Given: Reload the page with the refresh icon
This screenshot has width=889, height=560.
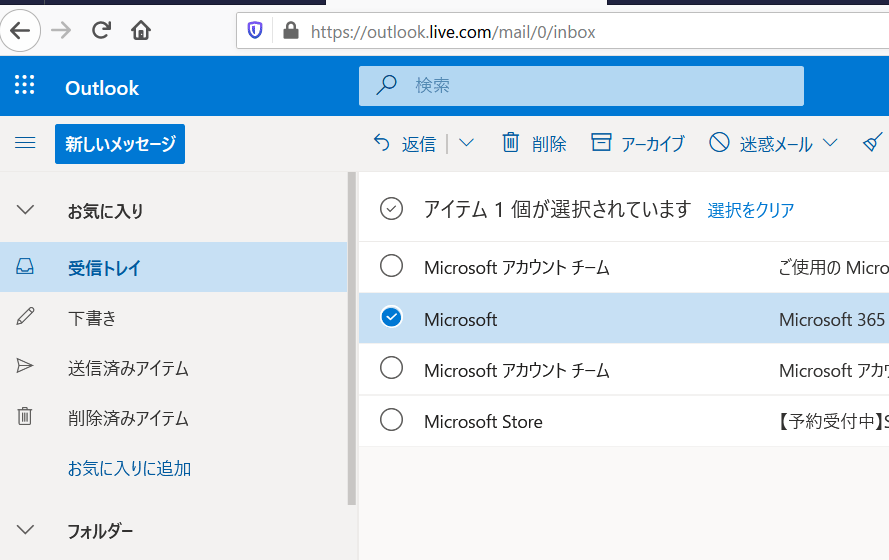Looking at the screenshot, I should 101,30.
